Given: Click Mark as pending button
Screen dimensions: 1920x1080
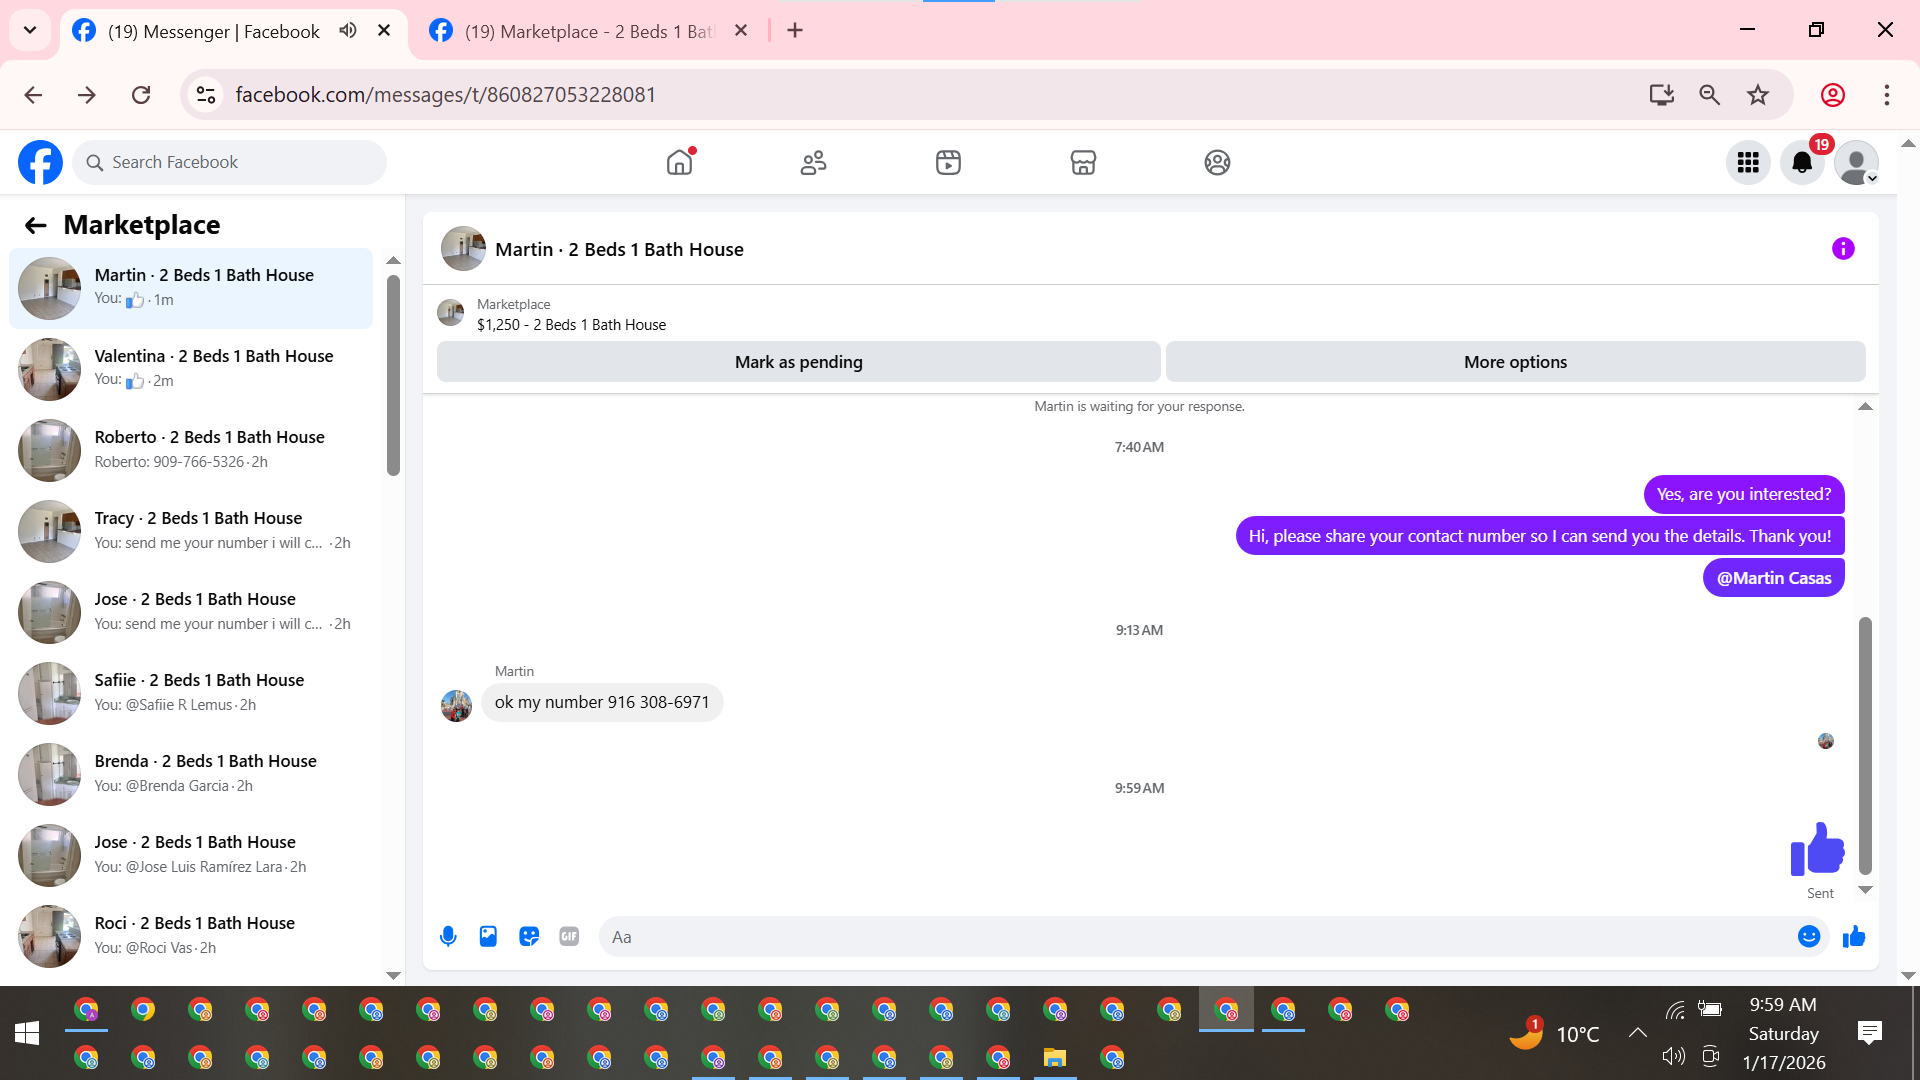Looking at the screenshot, I should [798, 362].
